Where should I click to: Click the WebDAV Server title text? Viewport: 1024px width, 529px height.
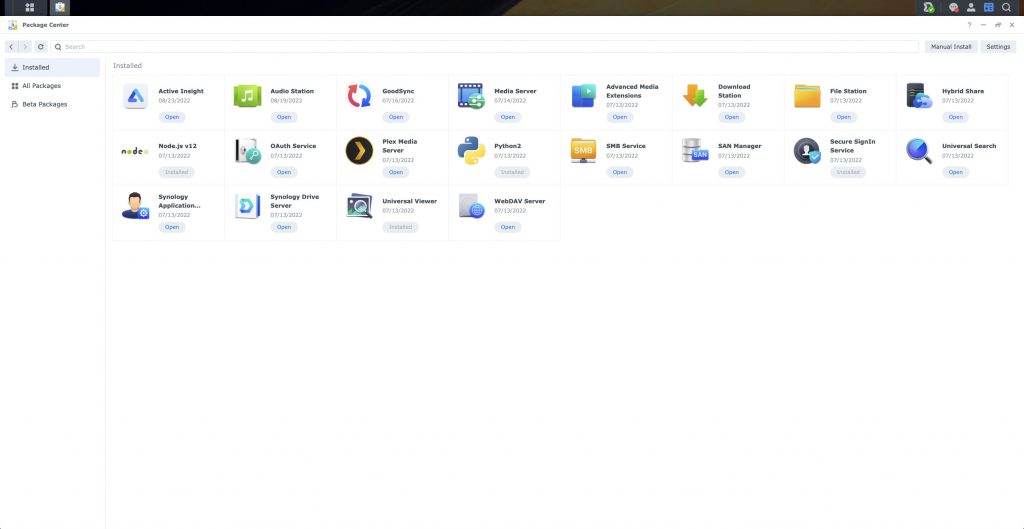[519, 201]
